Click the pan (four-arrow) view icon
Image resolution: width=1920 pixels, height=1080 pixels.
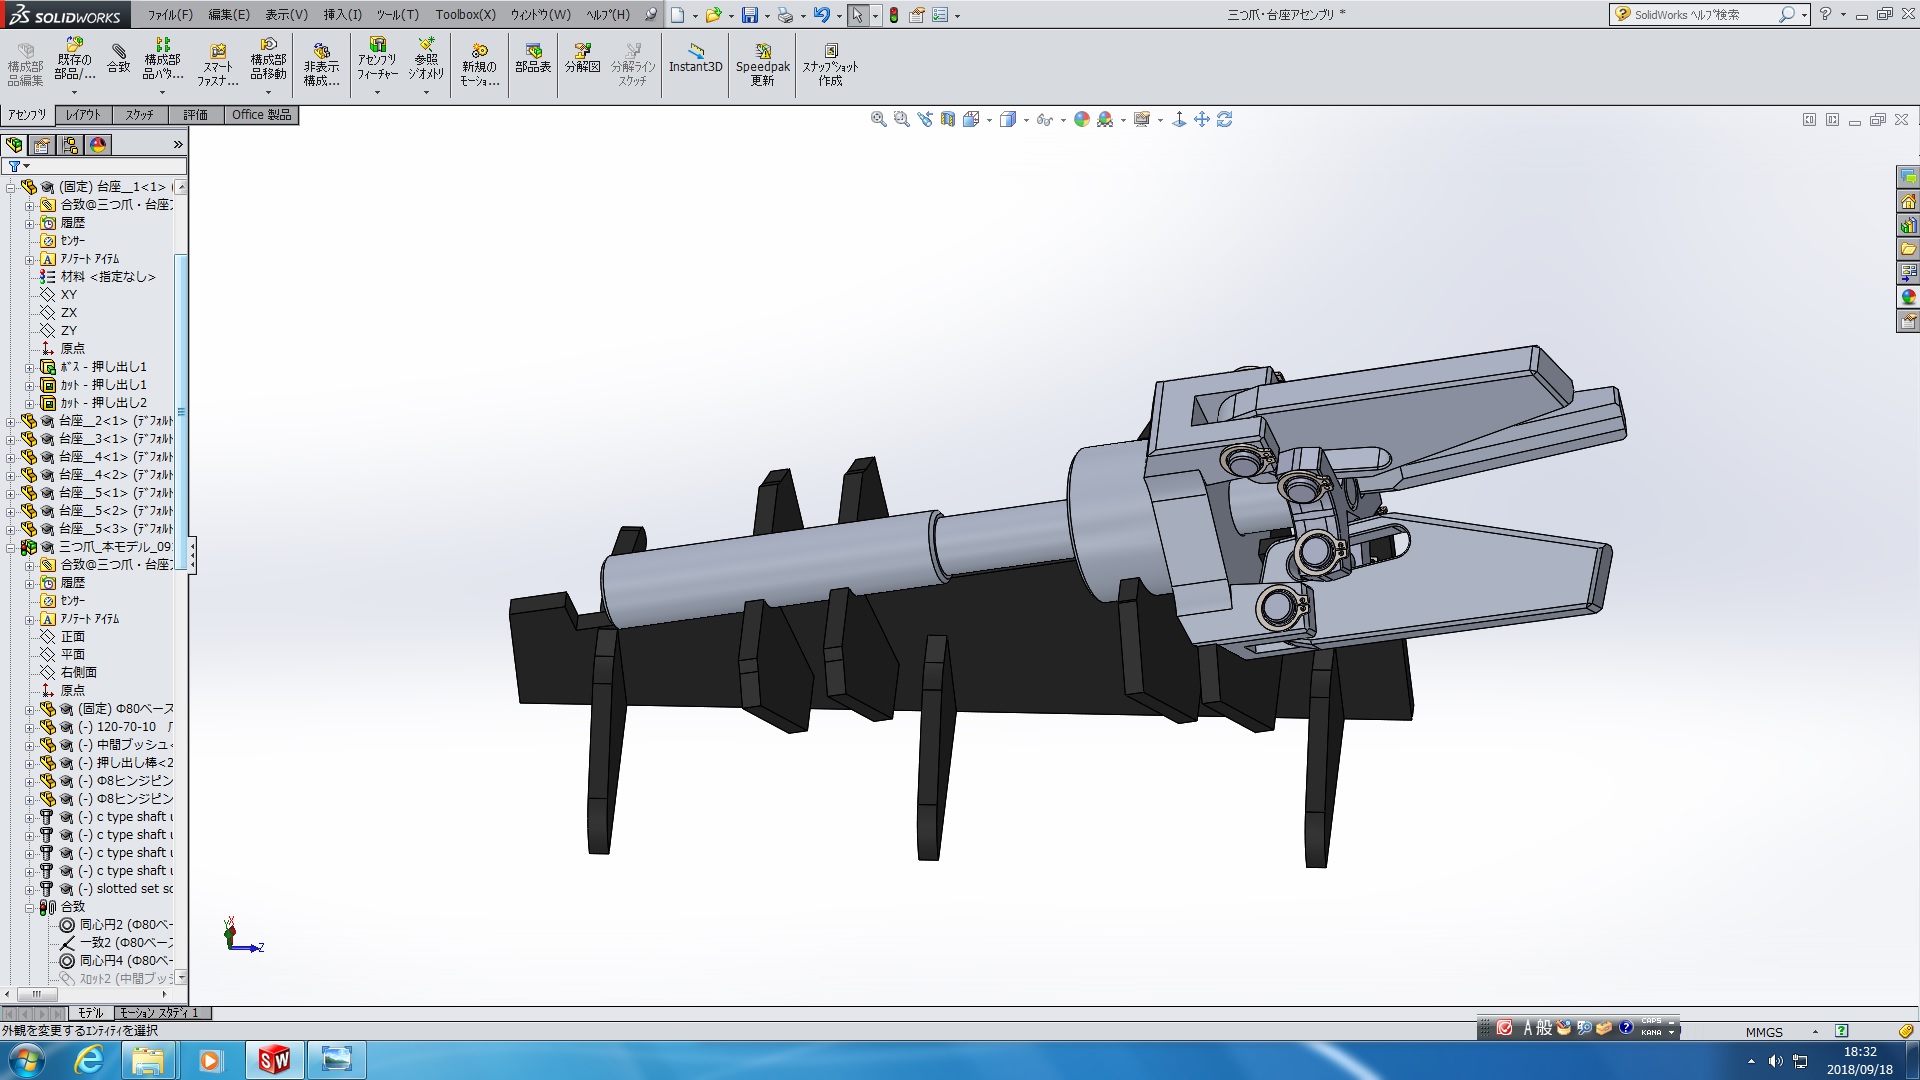(x=1202, y=119)
